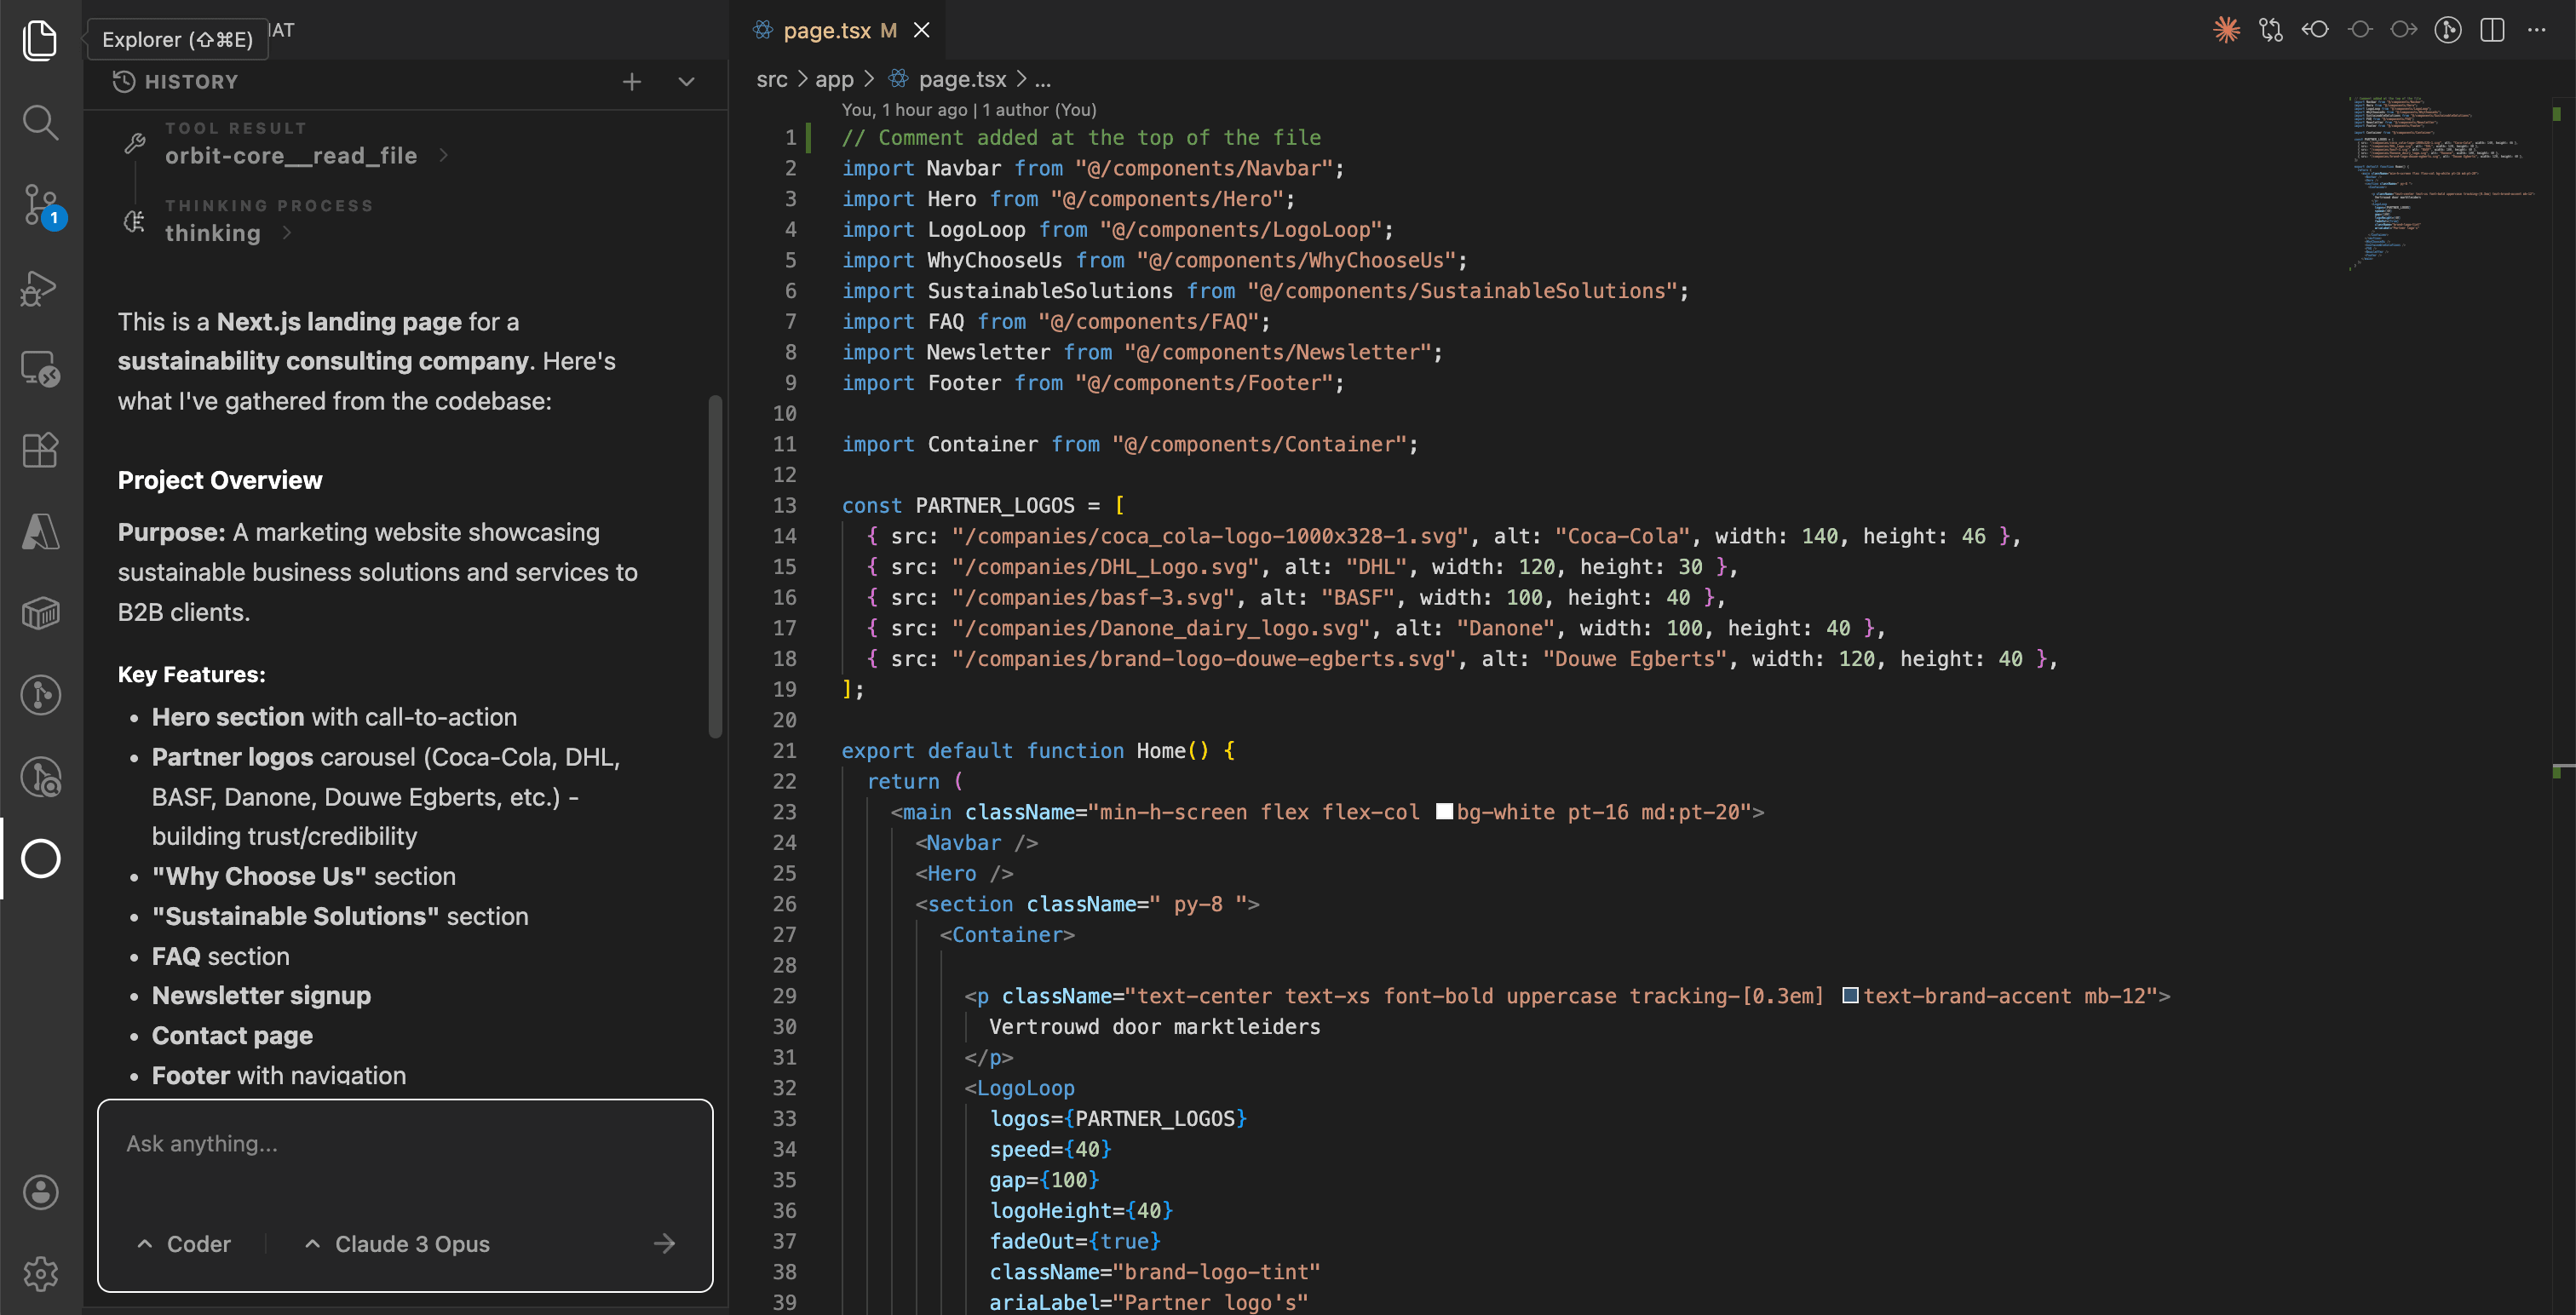Select the Run and Debug icon
Screen dimensions: 2576x1315
click(x=40, y=288)
